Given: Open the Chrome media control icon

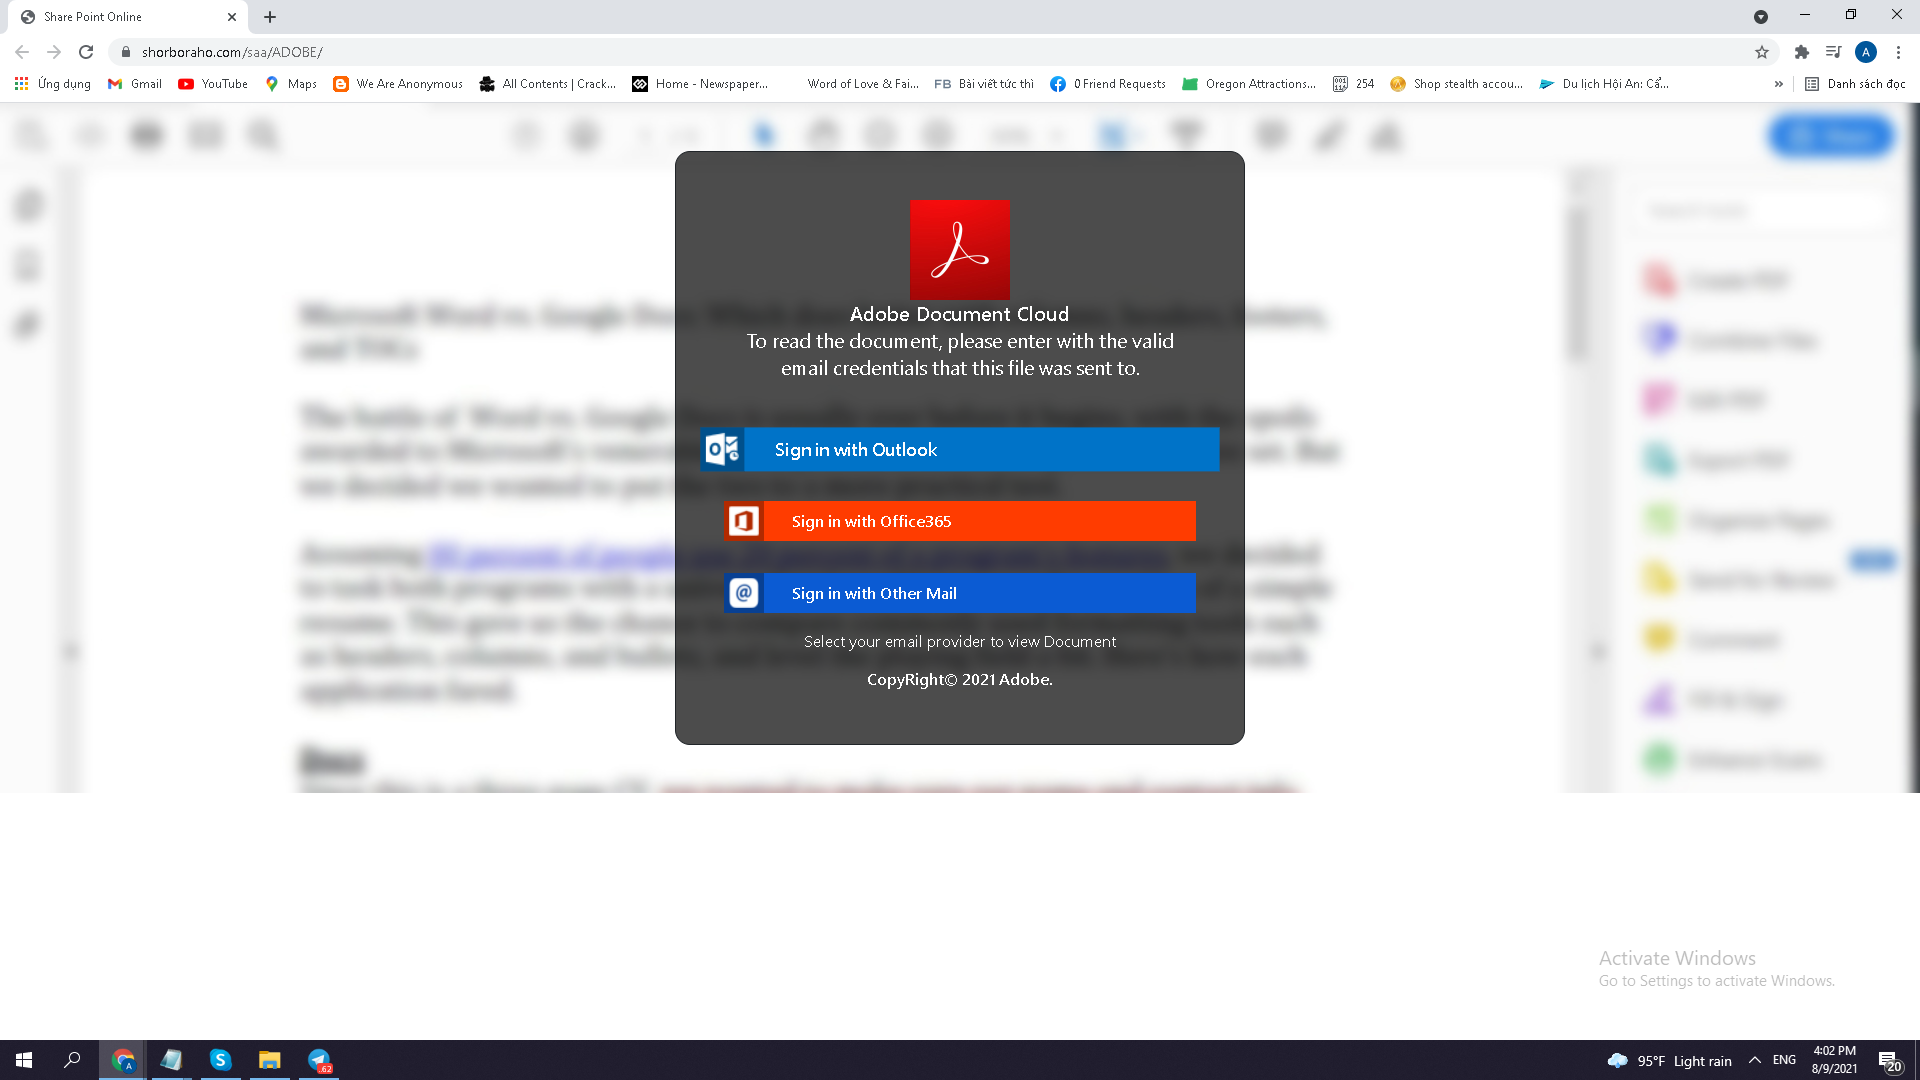Looking at the screenshot, I should pyautogui.click(x=1833, y=52).
